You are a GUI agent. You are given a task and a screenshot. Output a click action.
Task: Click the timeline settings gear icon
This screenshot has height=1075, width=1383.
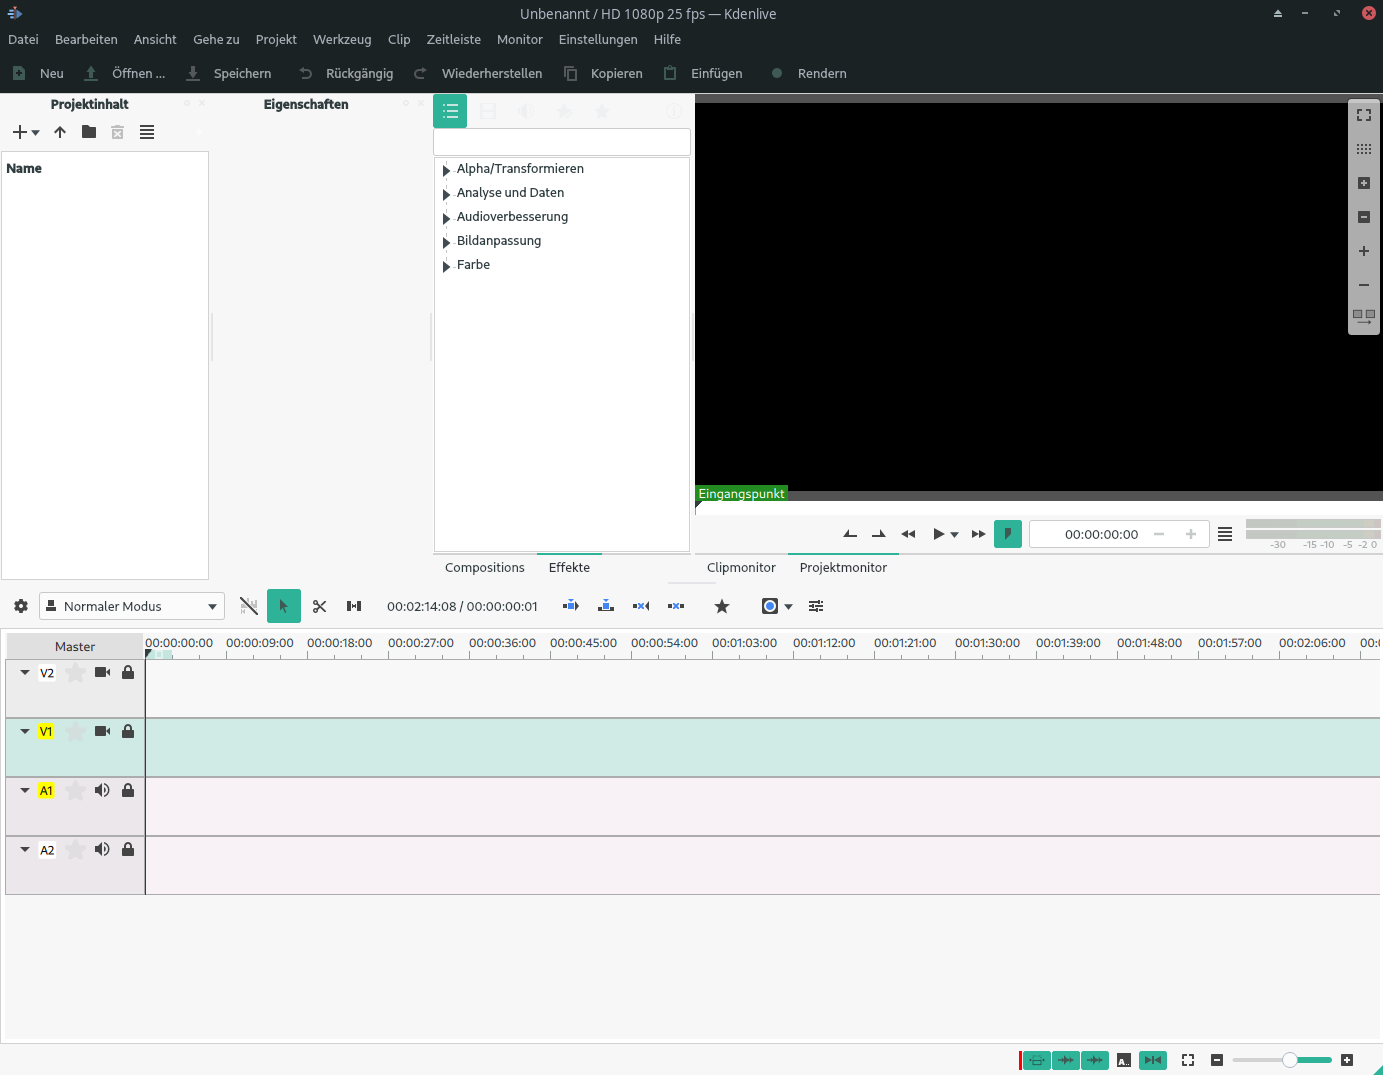21,606
